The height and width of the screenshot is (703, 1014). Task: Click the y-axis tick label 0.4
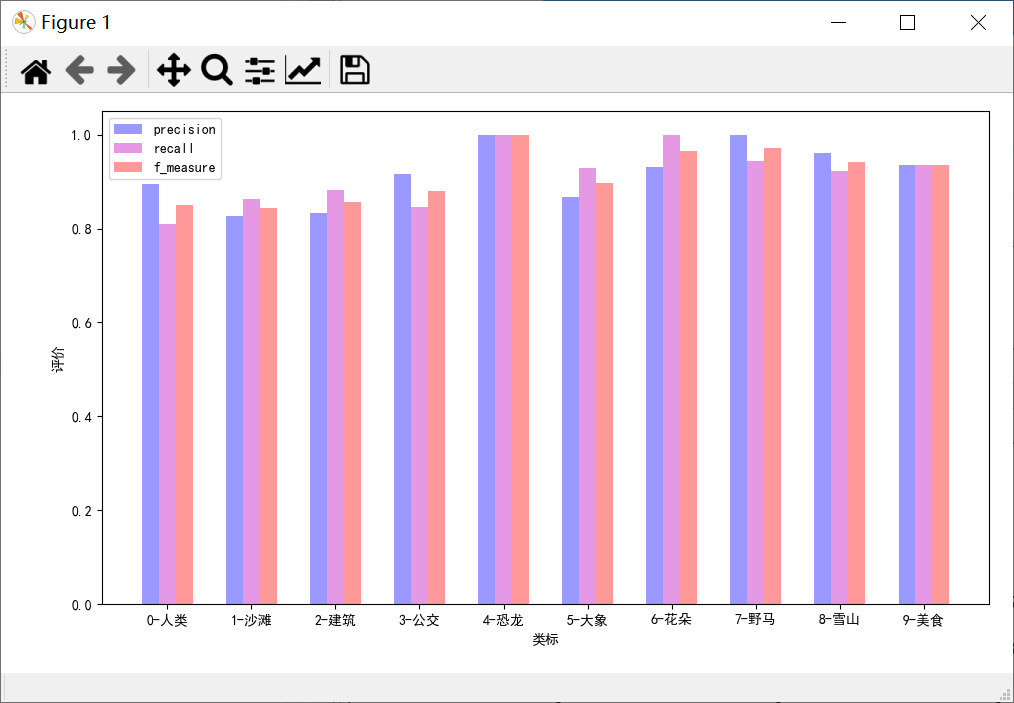coord(81,417)
